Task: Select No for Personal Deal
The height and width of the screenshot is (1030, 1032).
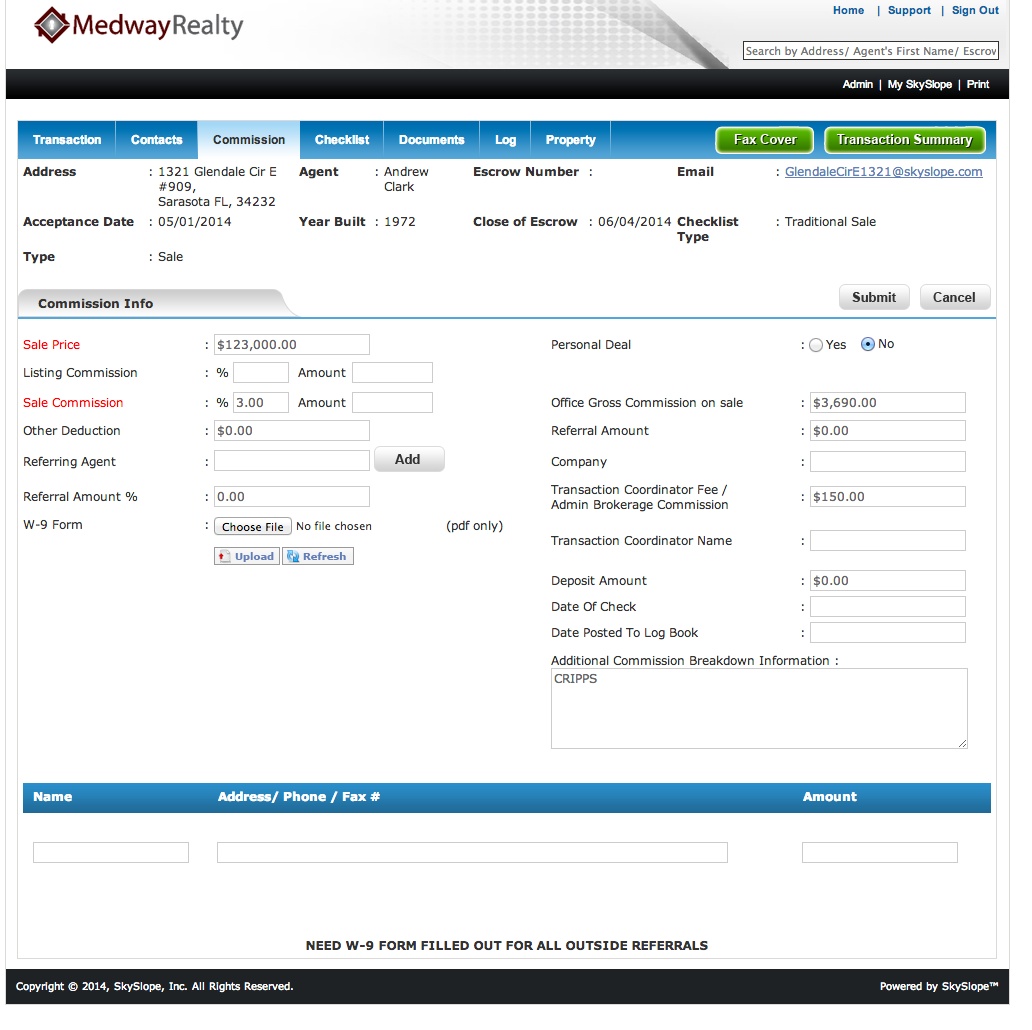Action: click(x=867, y=344)
